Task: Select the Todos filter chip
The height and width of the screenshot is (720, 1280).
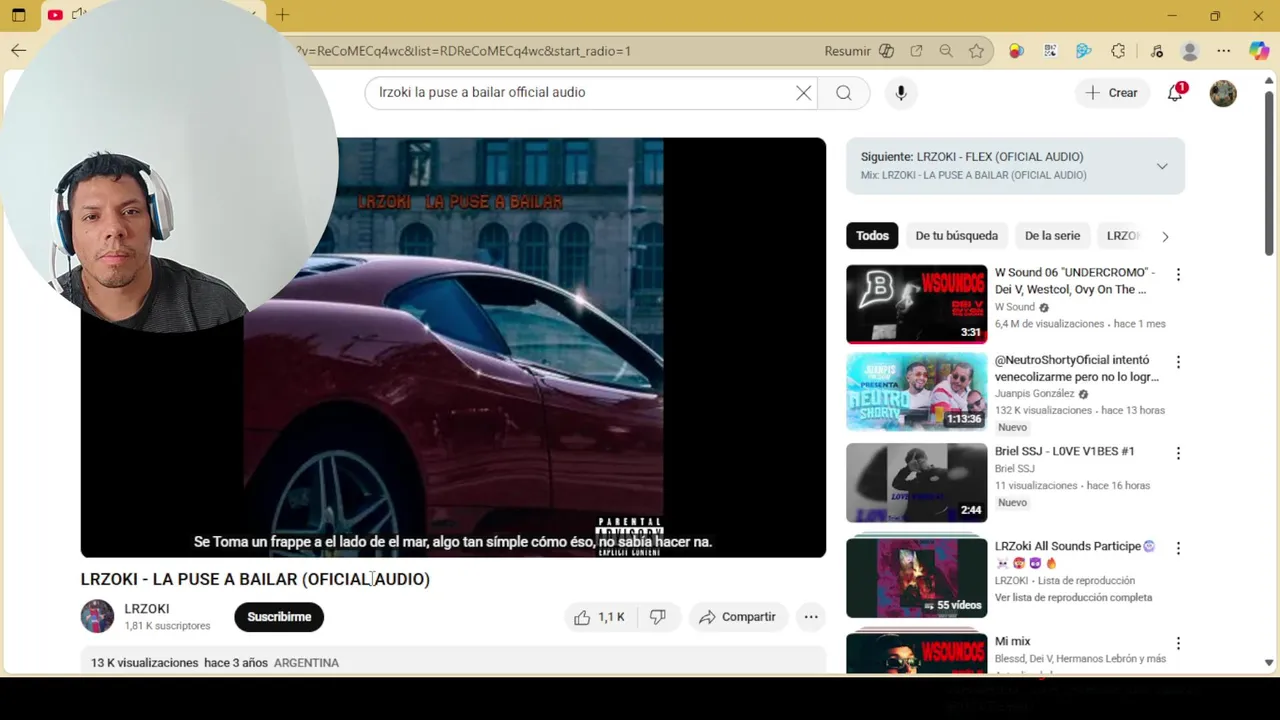Action: click(872, 236)
